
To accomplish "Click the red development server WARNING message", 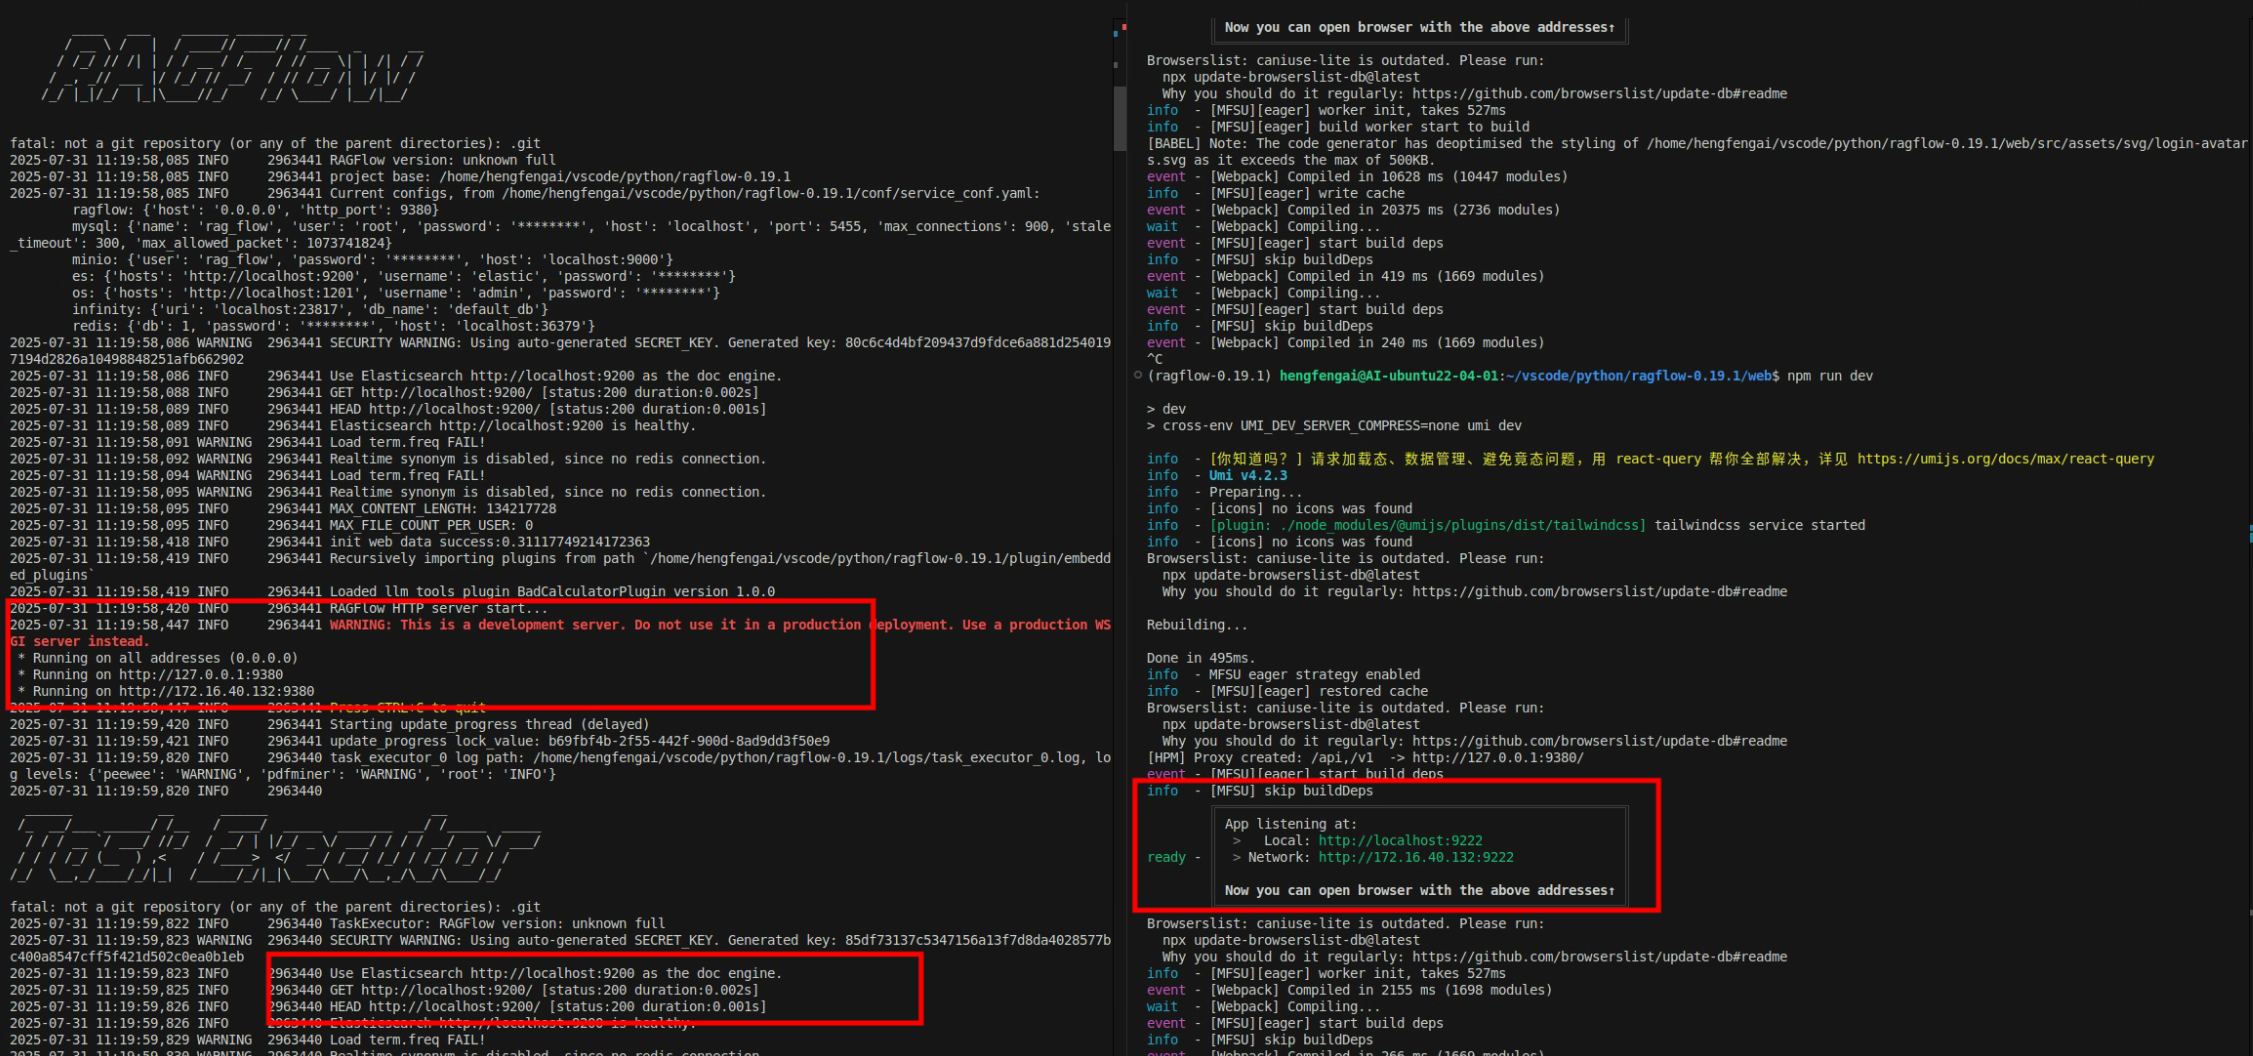I will (x=560, y=633).
